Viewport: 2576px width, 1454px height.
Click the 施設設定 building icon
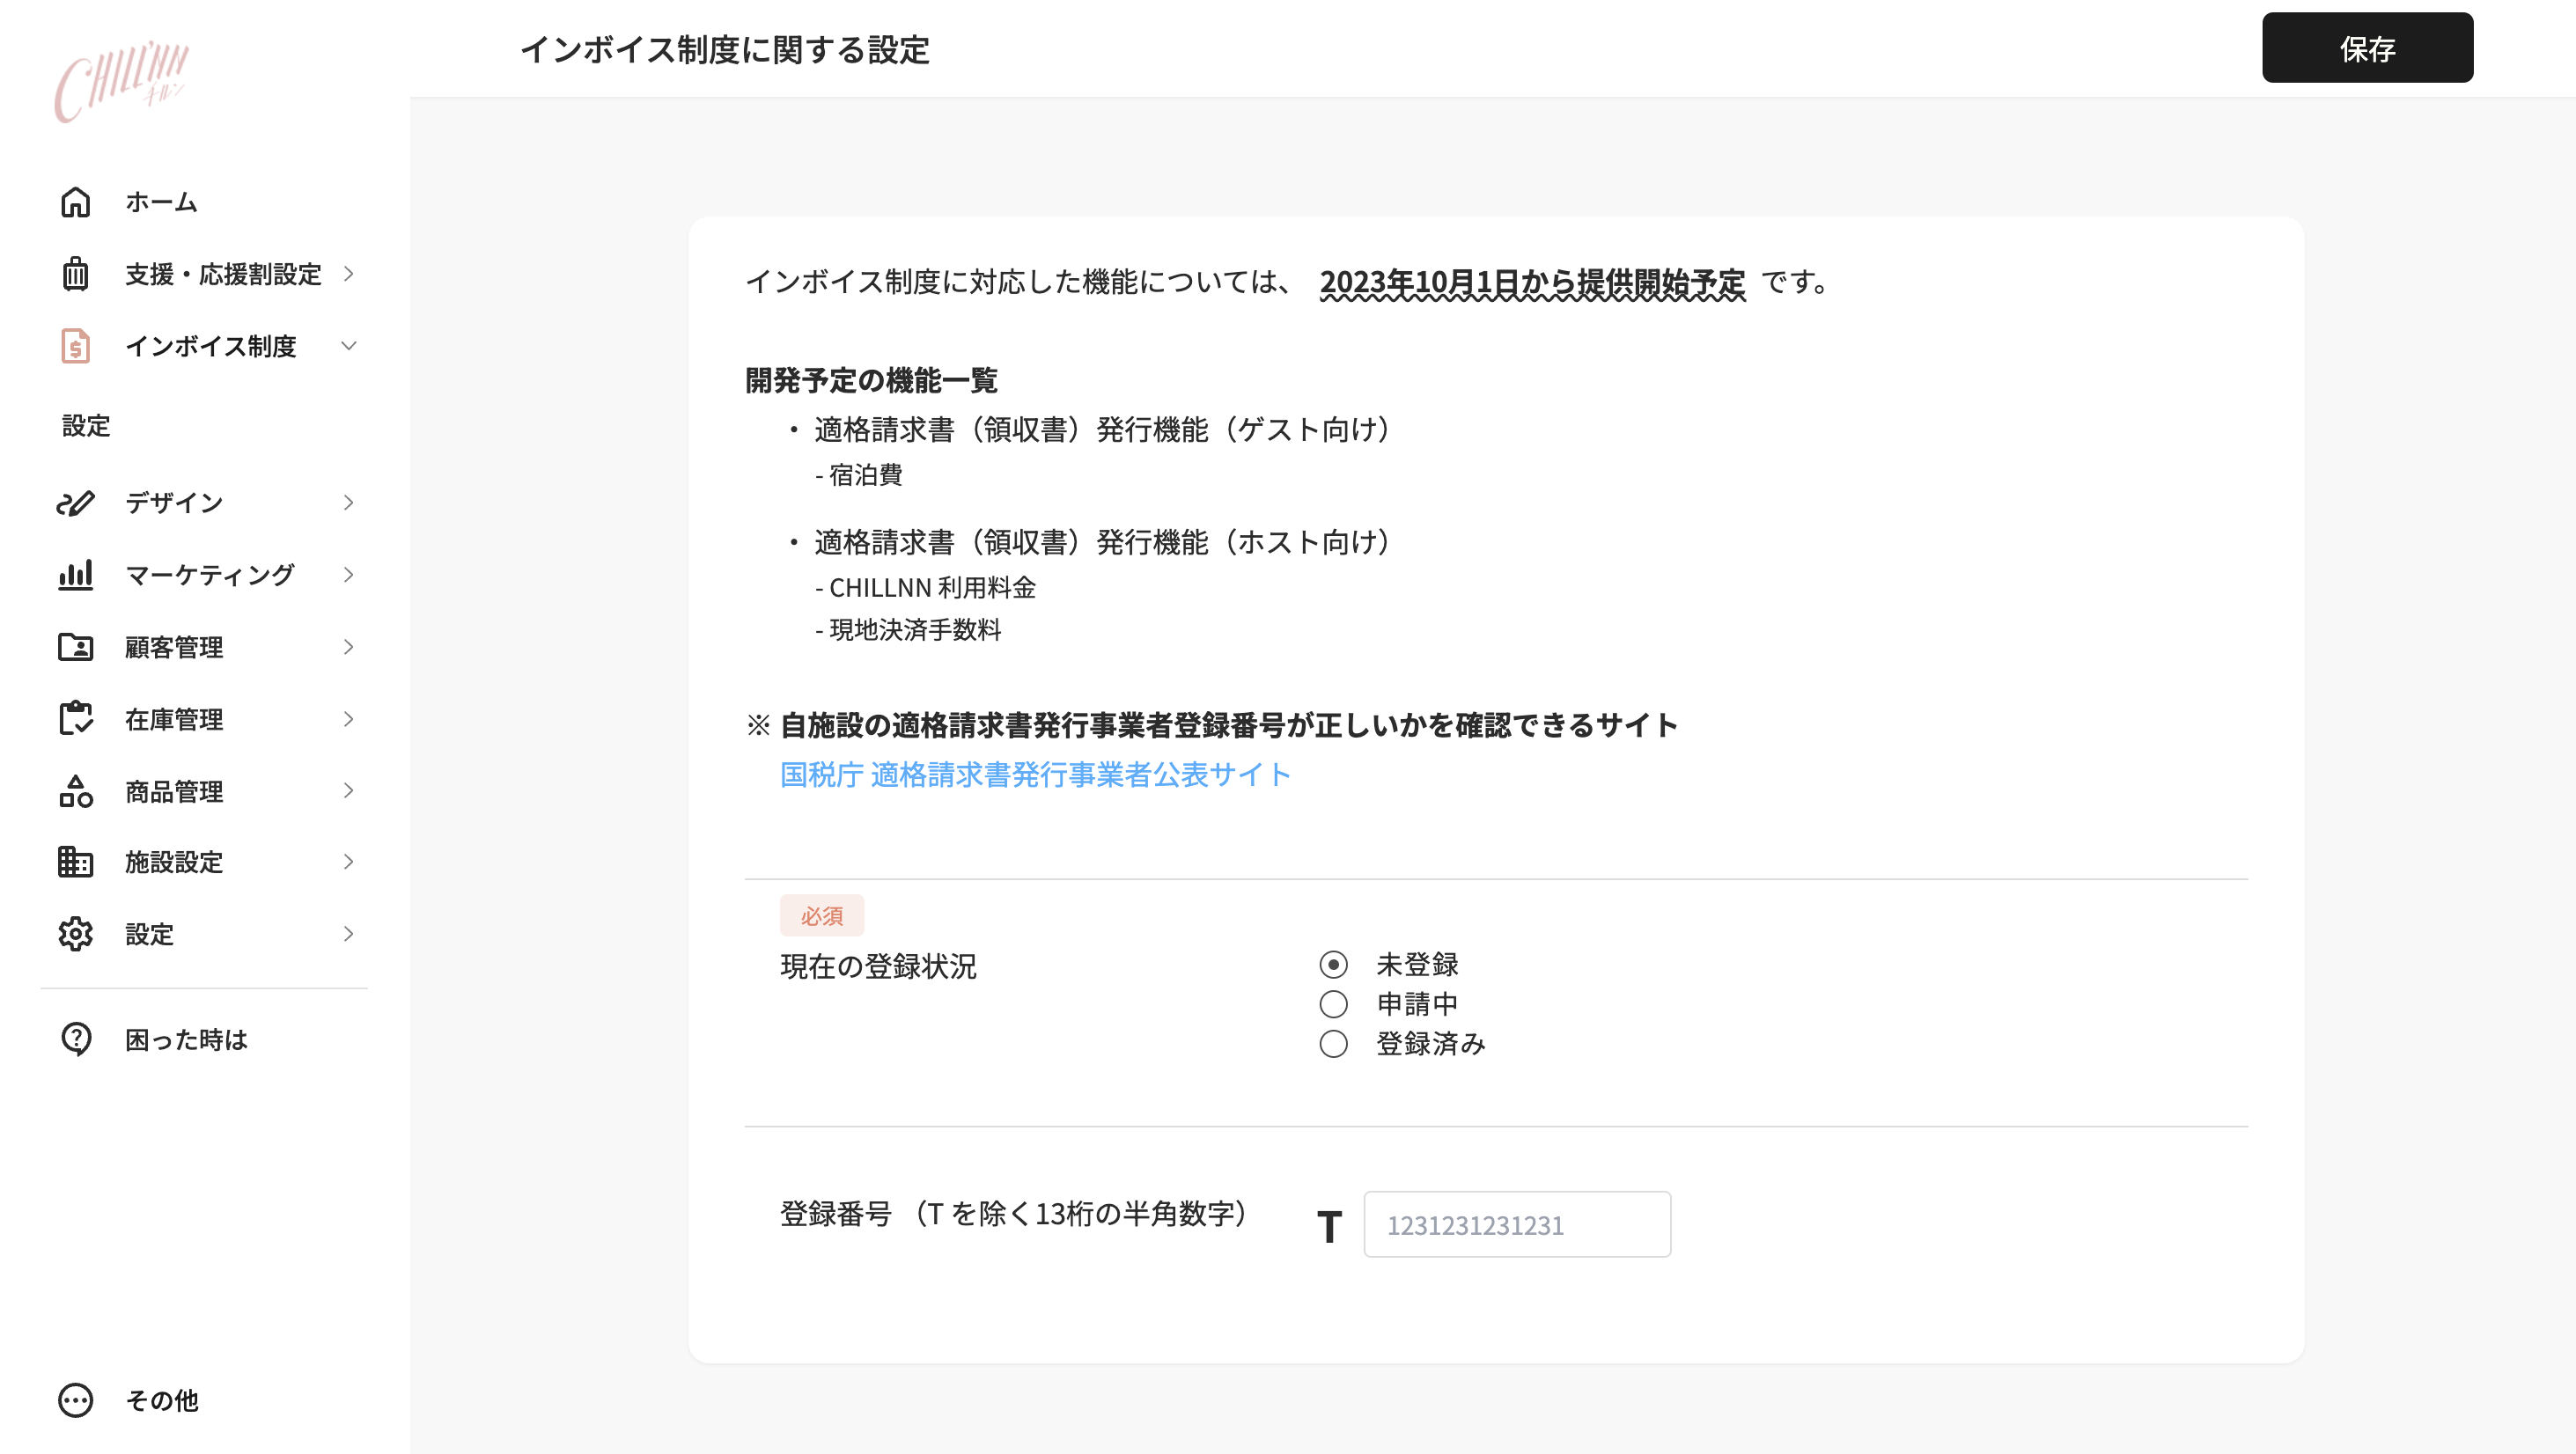coord(75,862)
